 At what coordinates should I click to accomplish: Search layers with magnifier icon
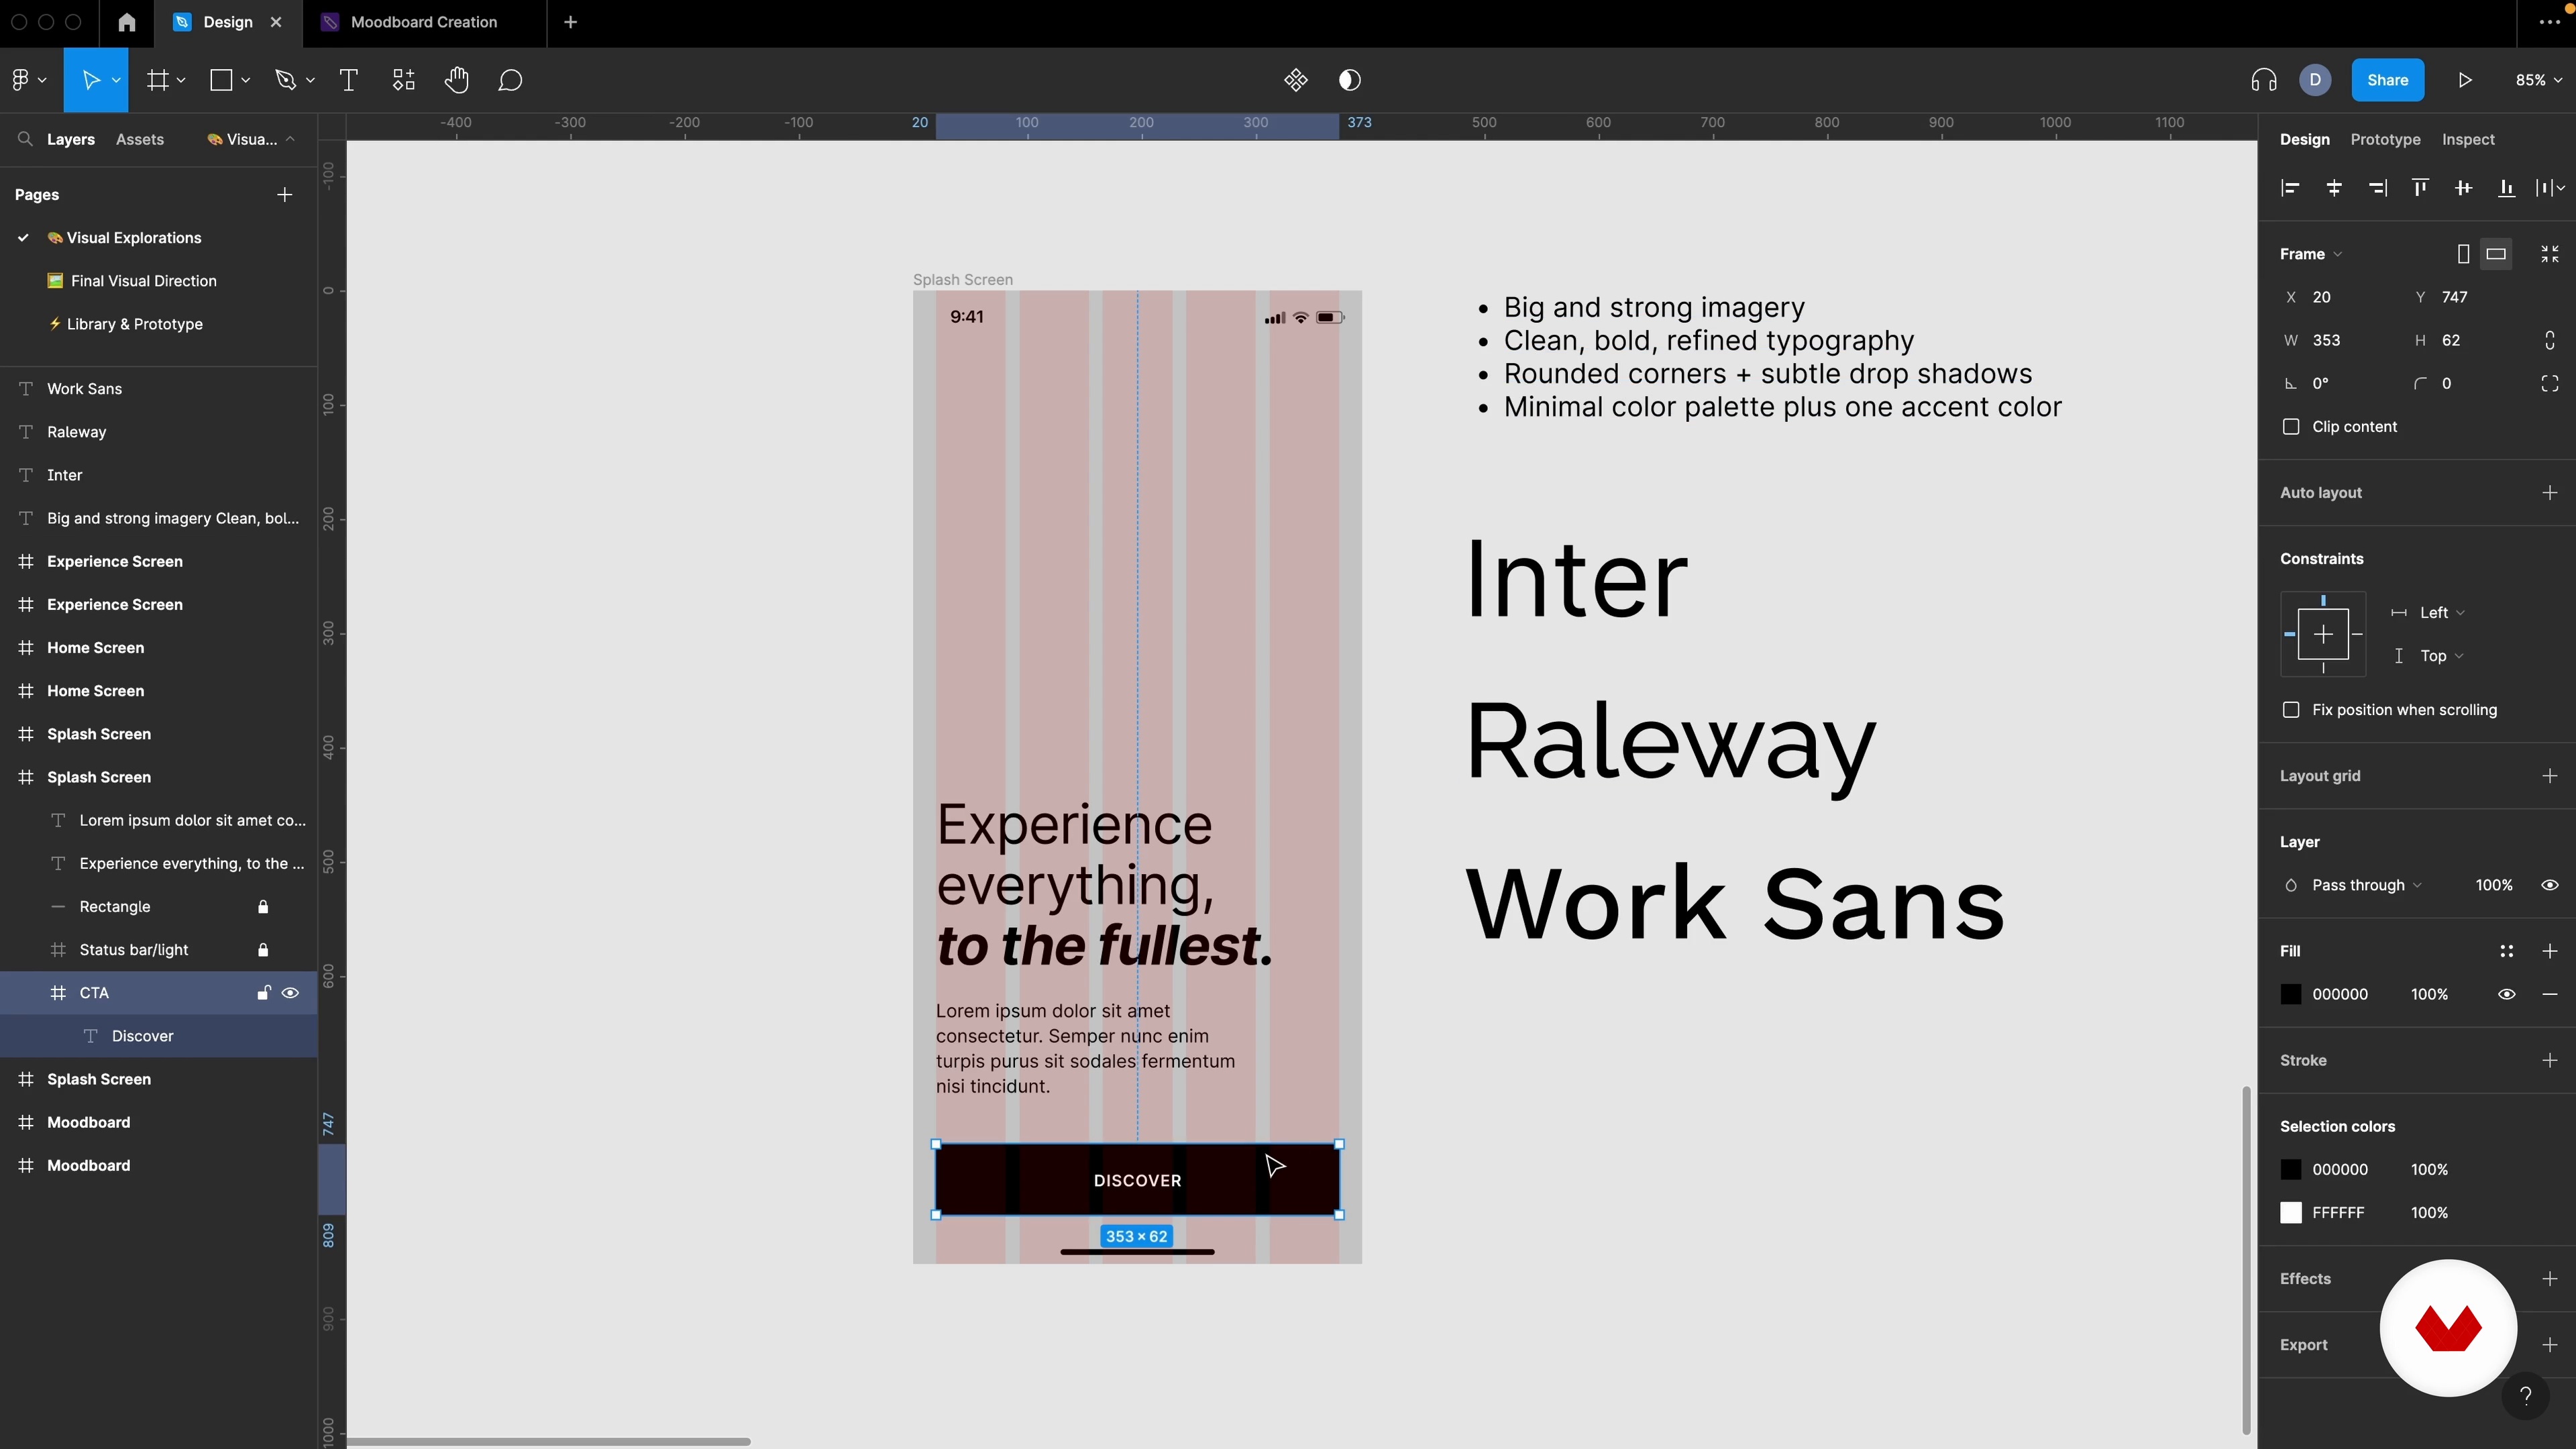click(x=25, y=139)
